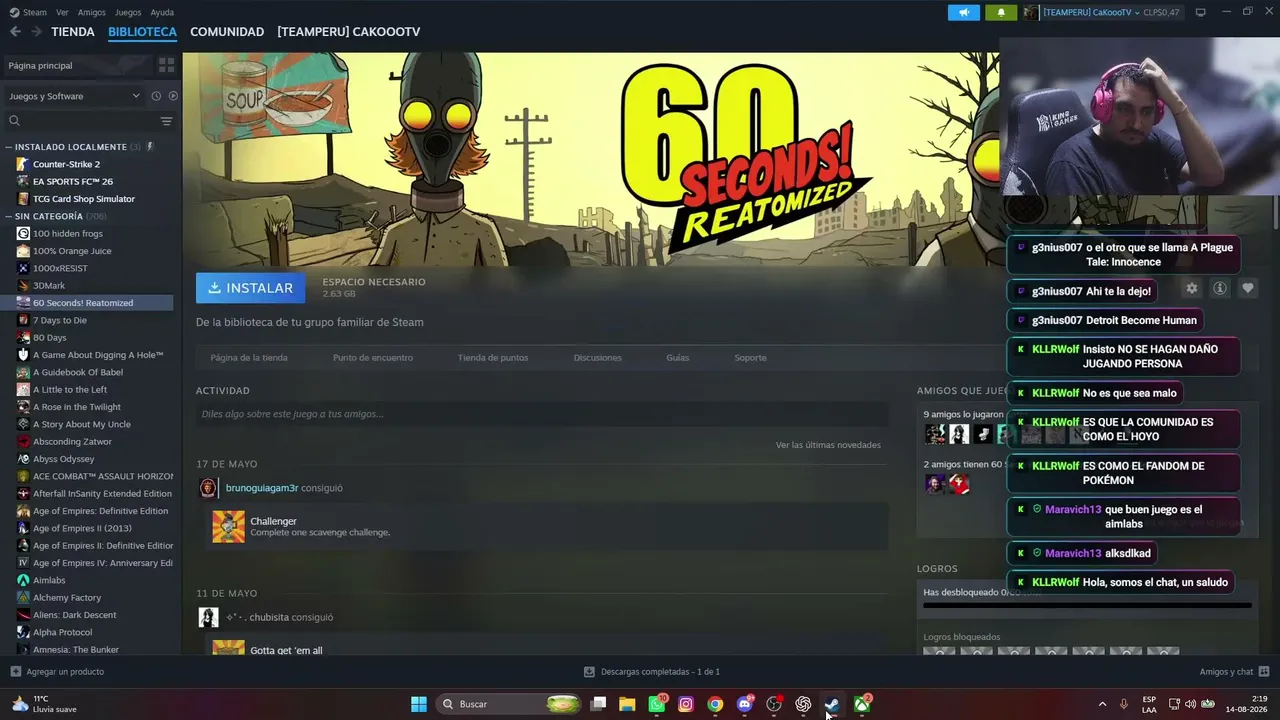Click the Aimlabs game icon
This screenshot has height=720, width=1280.
(23, 580)
